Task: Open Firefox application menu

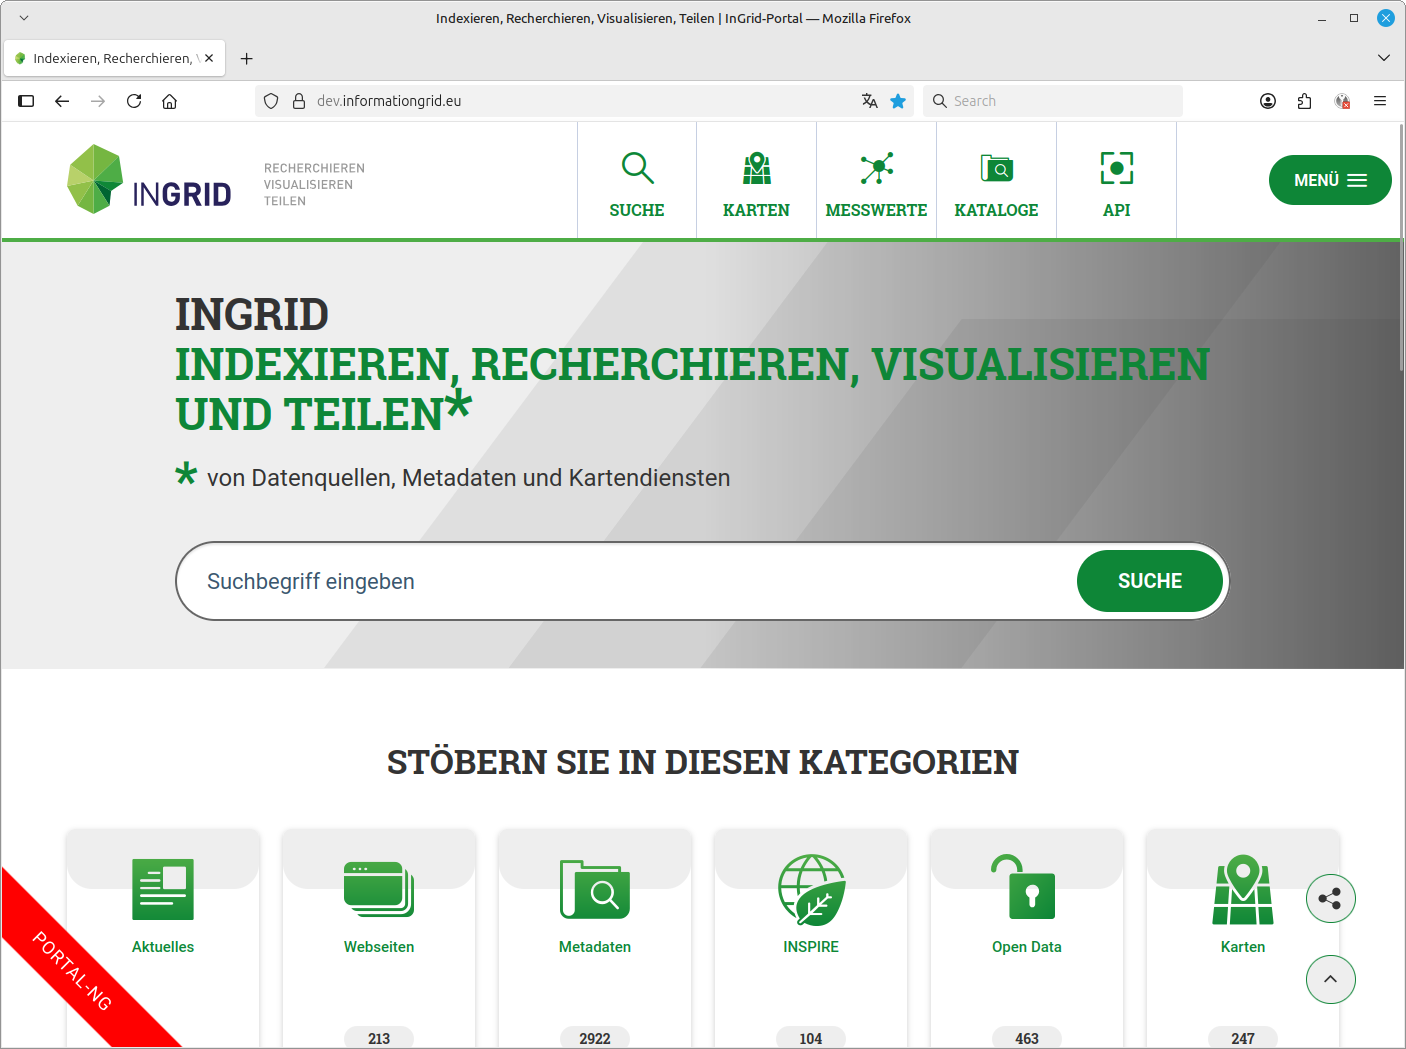Action: coord(1380,101)
